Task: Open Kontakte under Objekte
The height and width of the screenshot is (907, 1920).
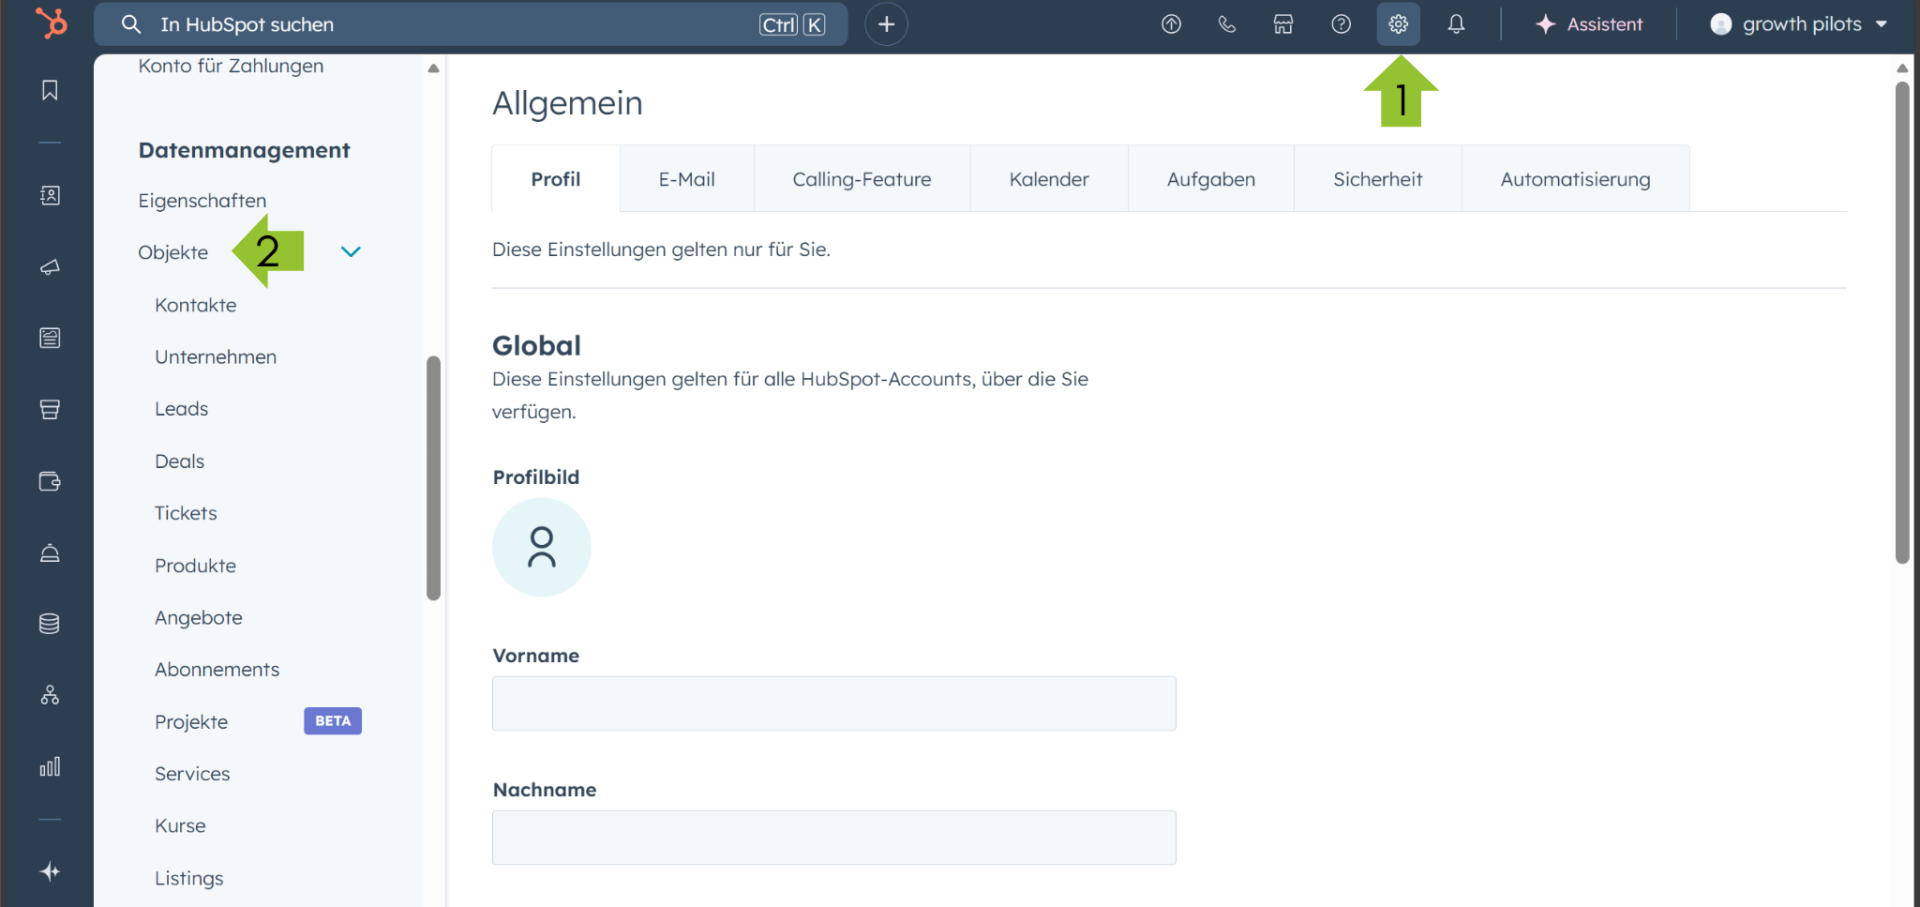Action: pos(195,305)
